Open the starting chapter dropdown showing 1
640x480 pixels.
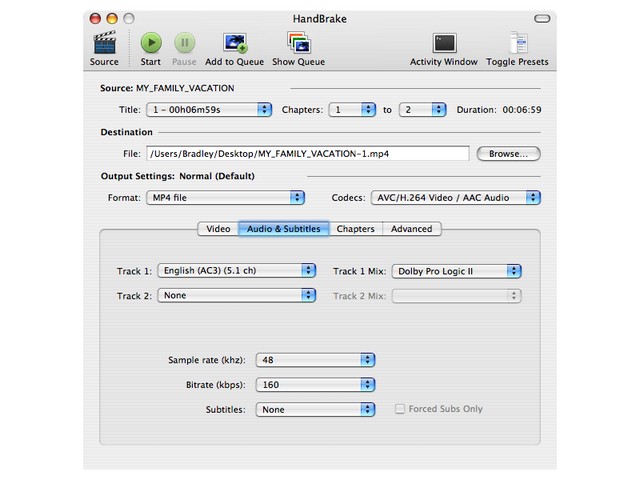(x=352, y=109)
